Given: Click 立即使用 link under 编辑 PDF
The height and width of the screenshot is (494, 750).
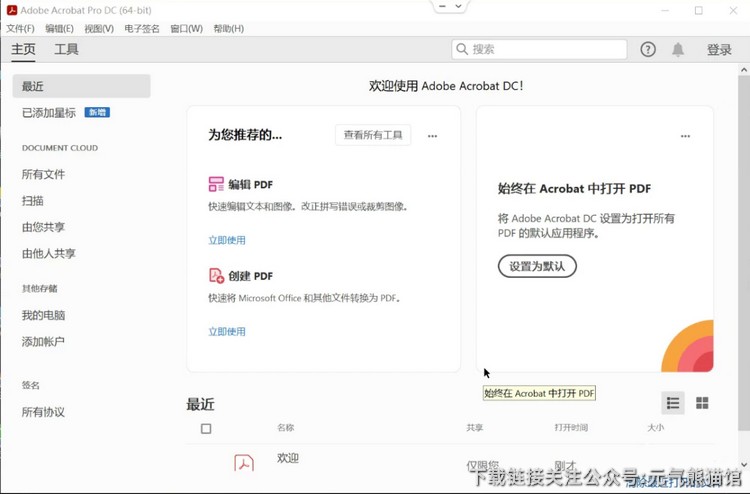Looking at the screenshot, I should pyautogui.click(x=227, y=240).
